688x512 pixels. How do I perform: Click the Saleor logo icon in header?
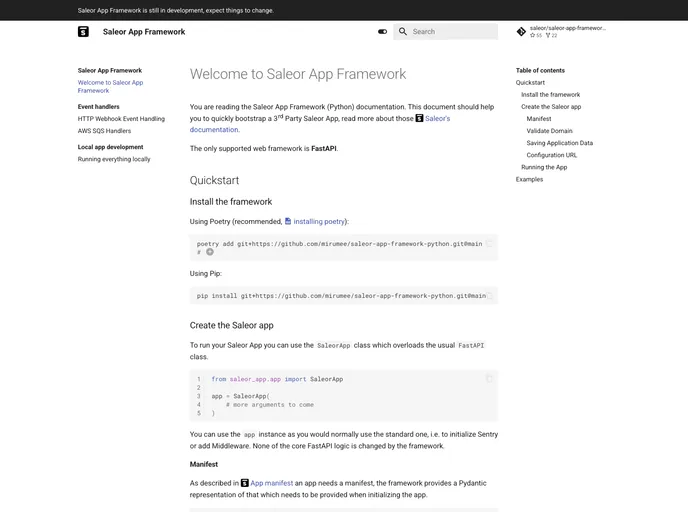point(83,32)
